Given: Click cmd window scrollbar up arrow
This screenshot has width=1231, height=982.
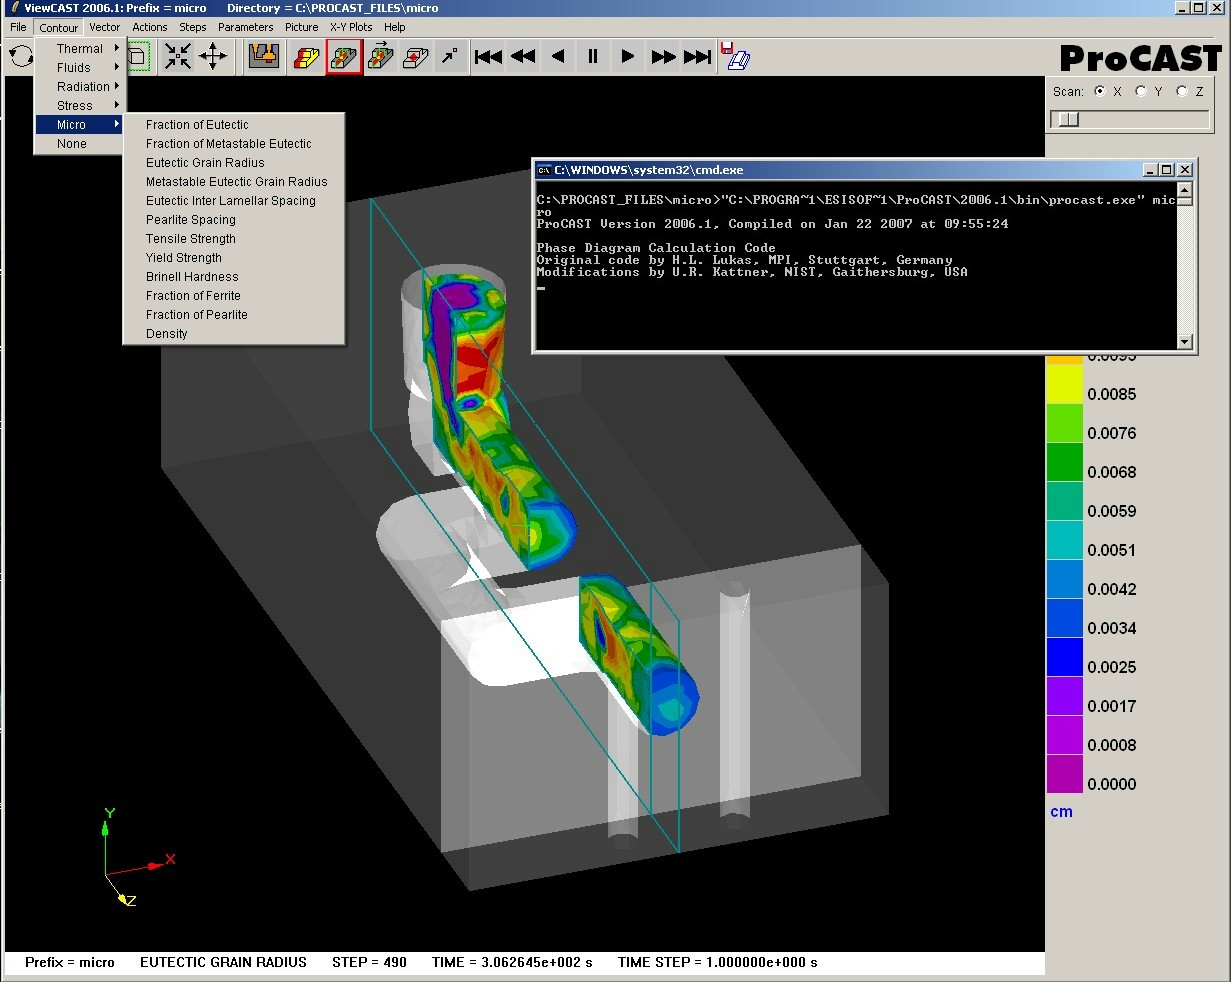Looking at the screenshot, I should point(1185,190).
